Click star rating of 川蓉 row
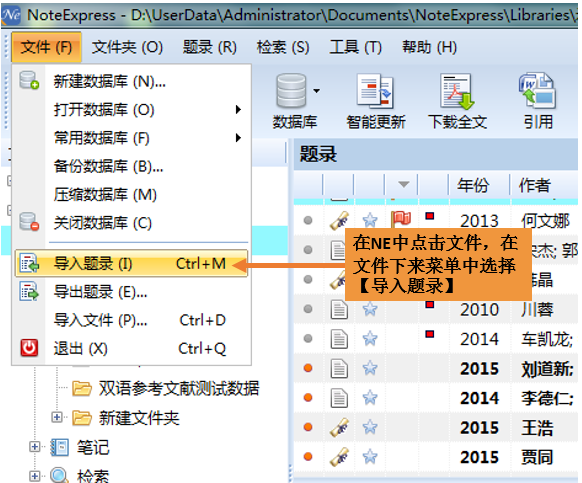 click(x=370, y=309)
